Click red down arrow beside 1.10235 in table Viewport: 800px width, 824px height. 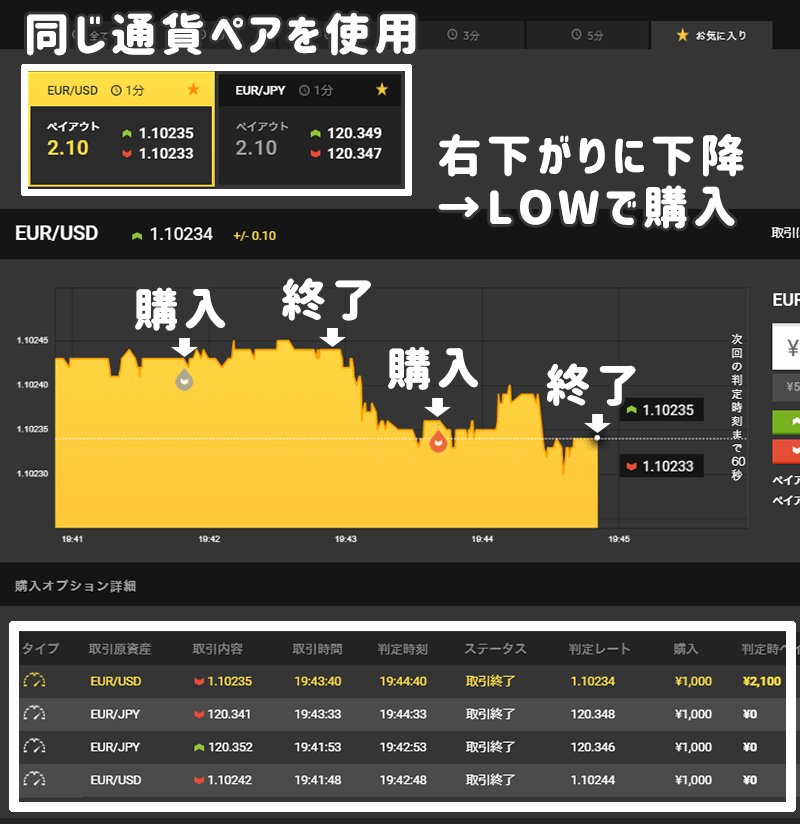(x=199, y=682)
